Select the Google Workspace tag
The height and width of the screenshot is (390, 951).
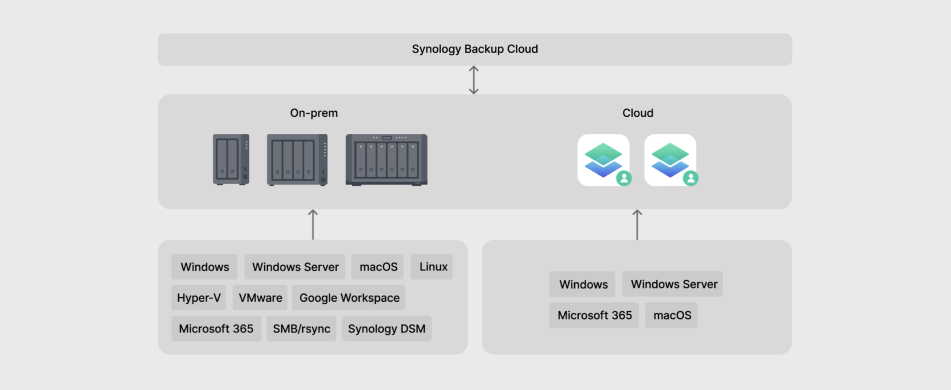coord(349,298)
